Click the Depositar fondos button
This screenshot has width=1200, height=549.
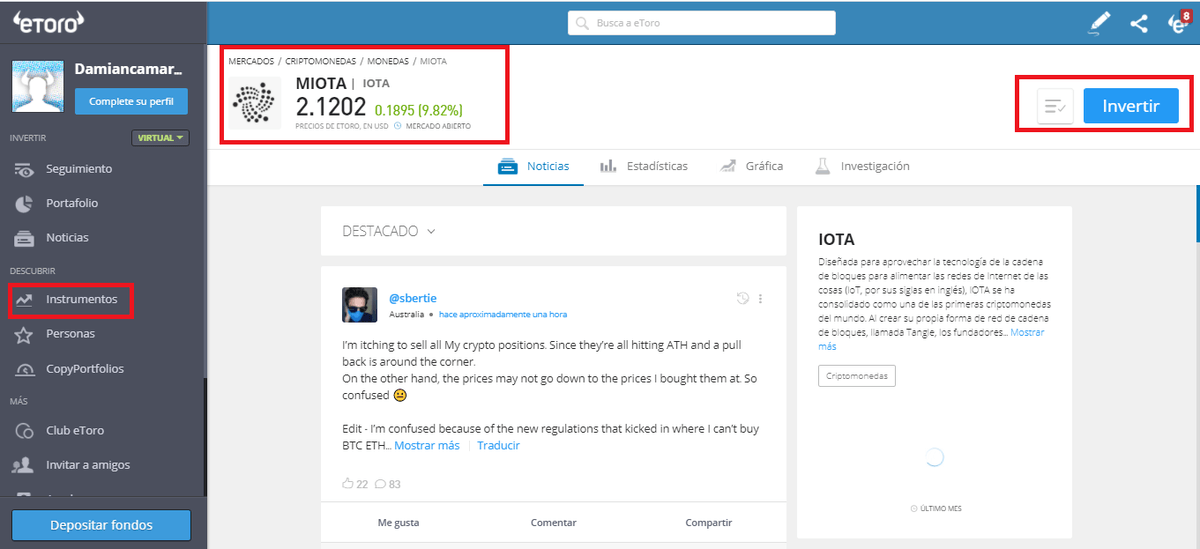101,525
